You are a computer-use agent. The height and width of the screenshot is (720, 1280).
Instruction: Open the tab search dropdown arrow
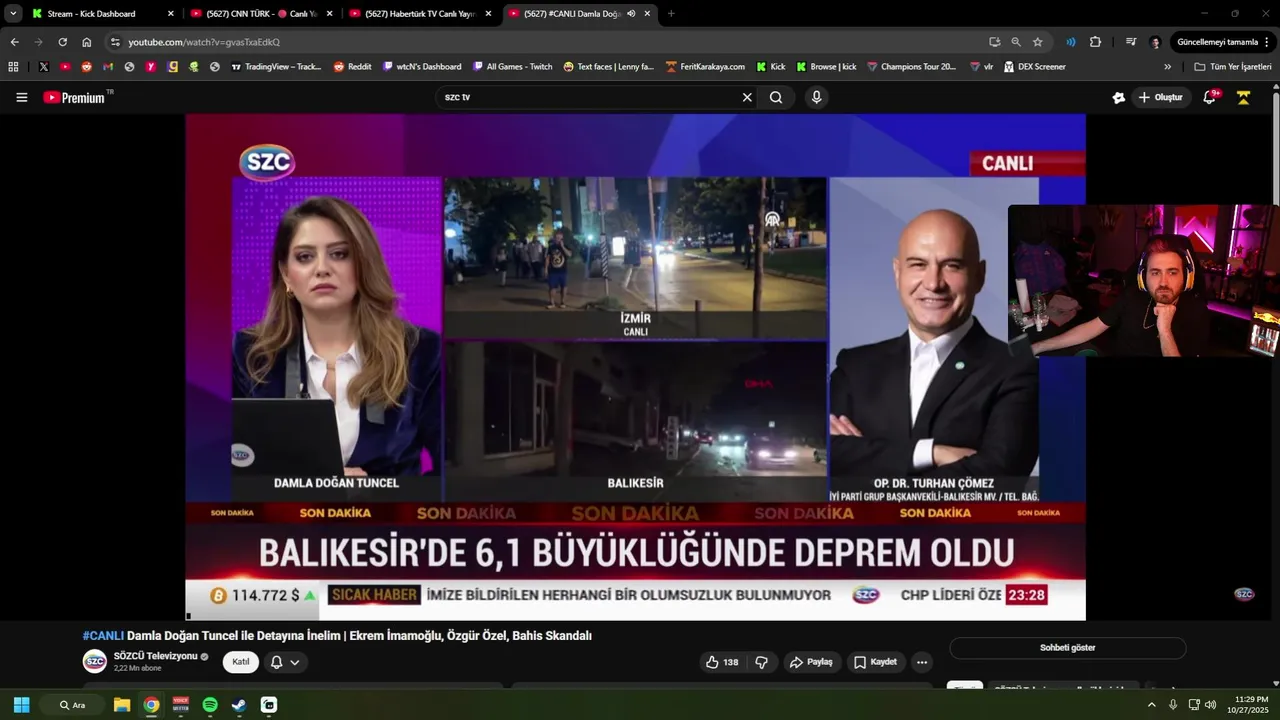click(13, 14)
